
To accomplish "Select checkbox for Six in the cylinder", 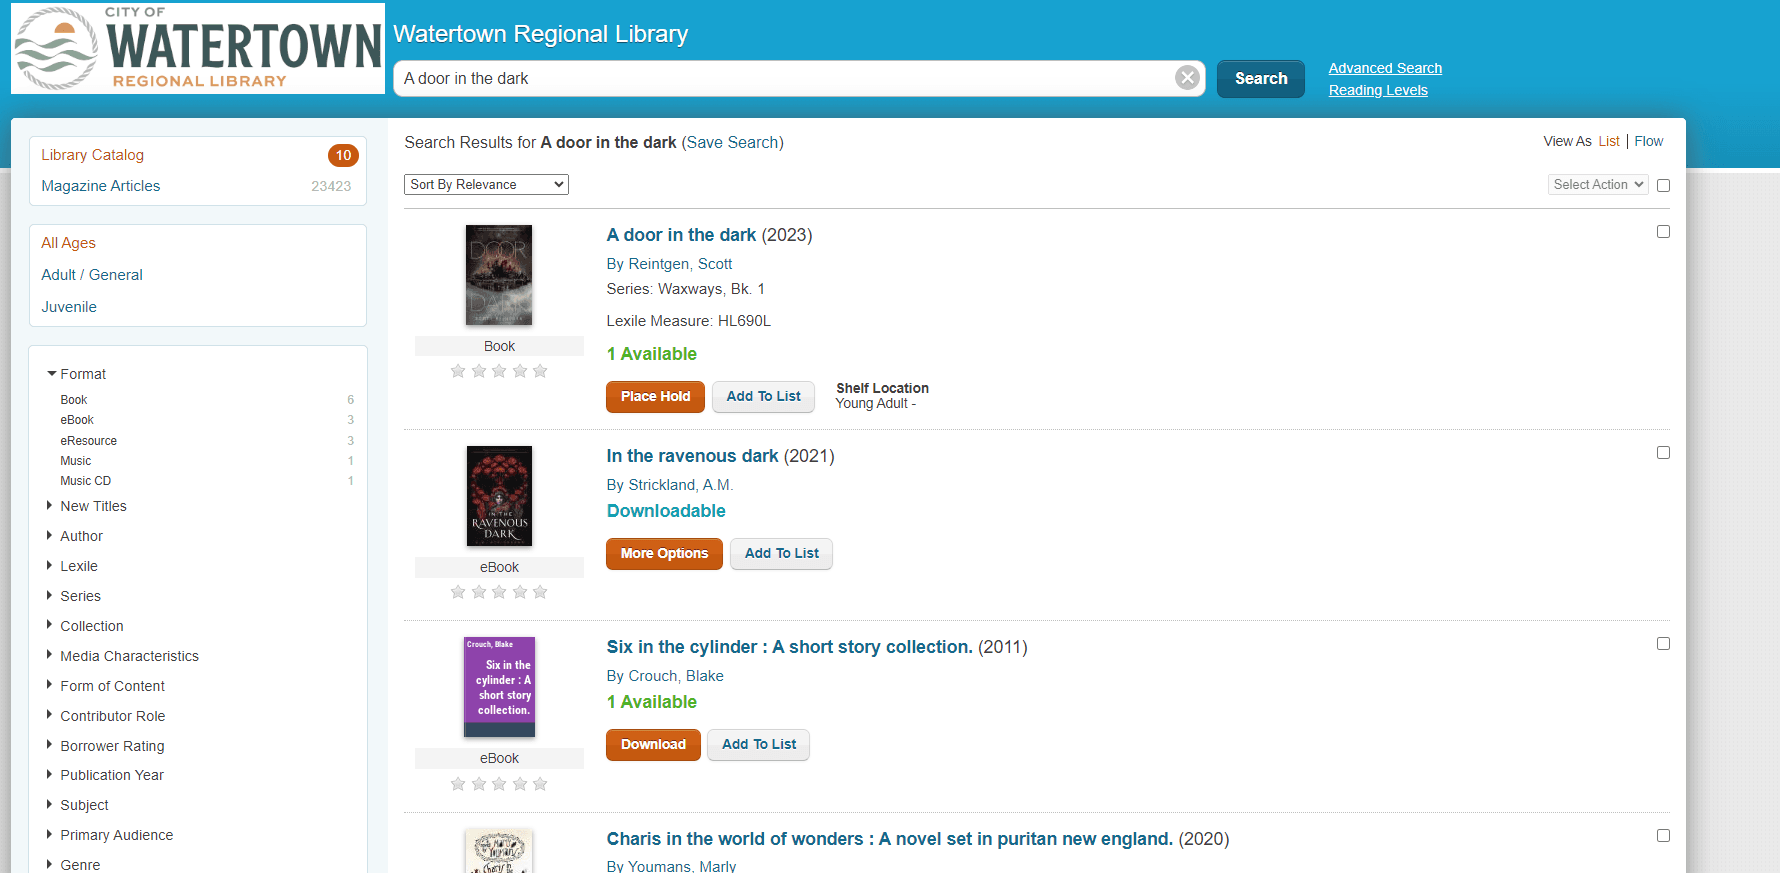I will 1663,643.
